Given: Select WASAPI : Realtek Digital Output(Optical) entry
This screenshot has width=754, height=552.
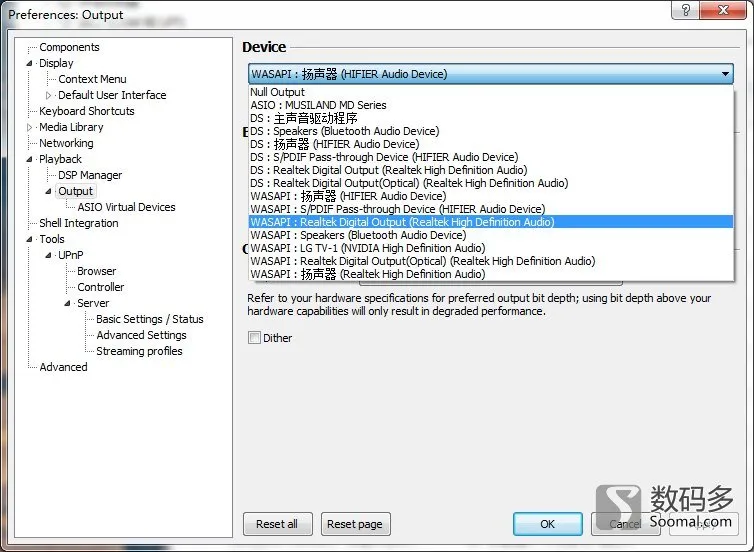Looking at the screenshot, I should [x=491, y=261].
